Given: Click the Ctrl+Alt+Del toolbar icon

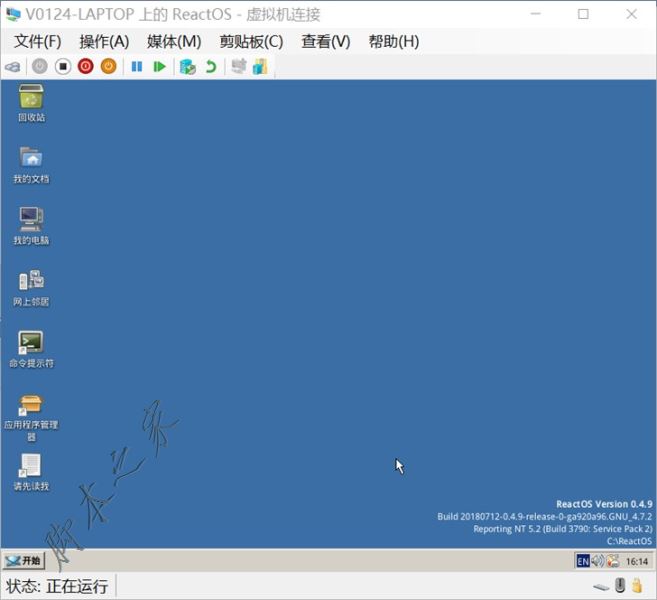Looking at the screenshot, I should (x=13, y=66).
